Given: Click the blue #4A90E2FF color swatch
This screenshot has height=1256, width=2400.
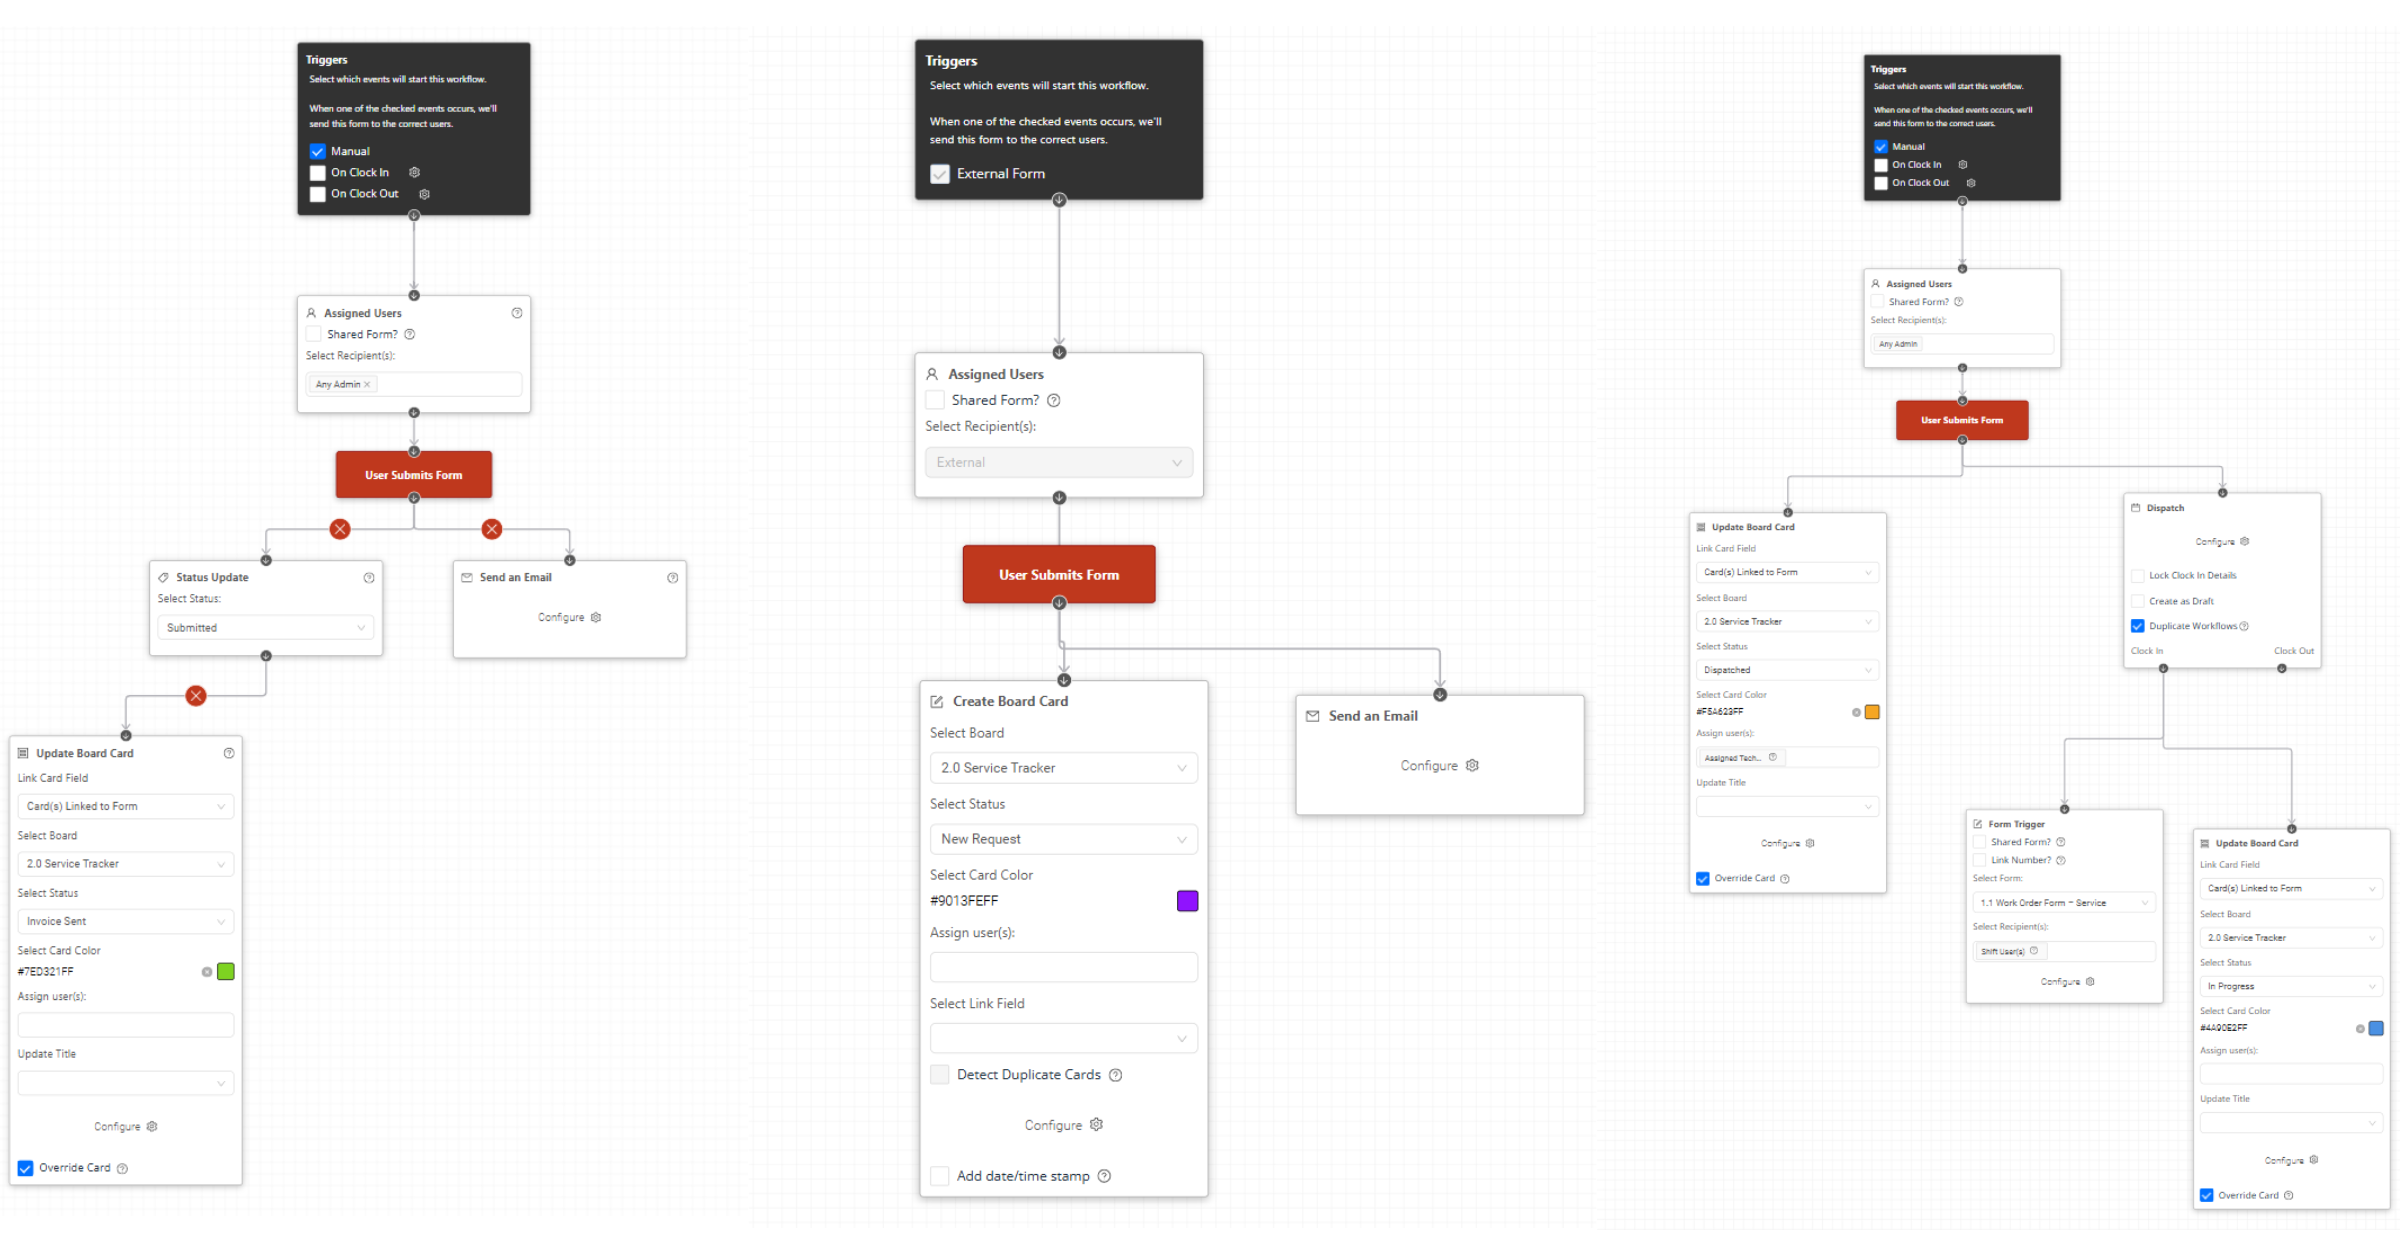Looking at the screenshot, I should click(x=2376, y=1028).
